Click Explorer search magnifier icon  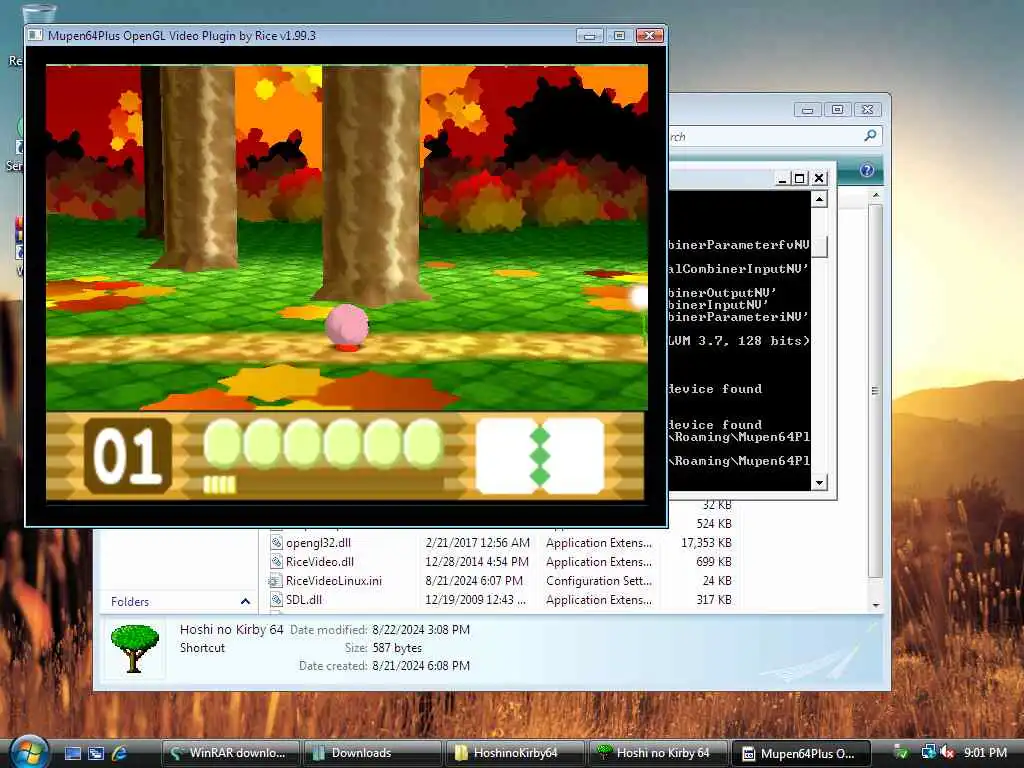pos(870,136)
